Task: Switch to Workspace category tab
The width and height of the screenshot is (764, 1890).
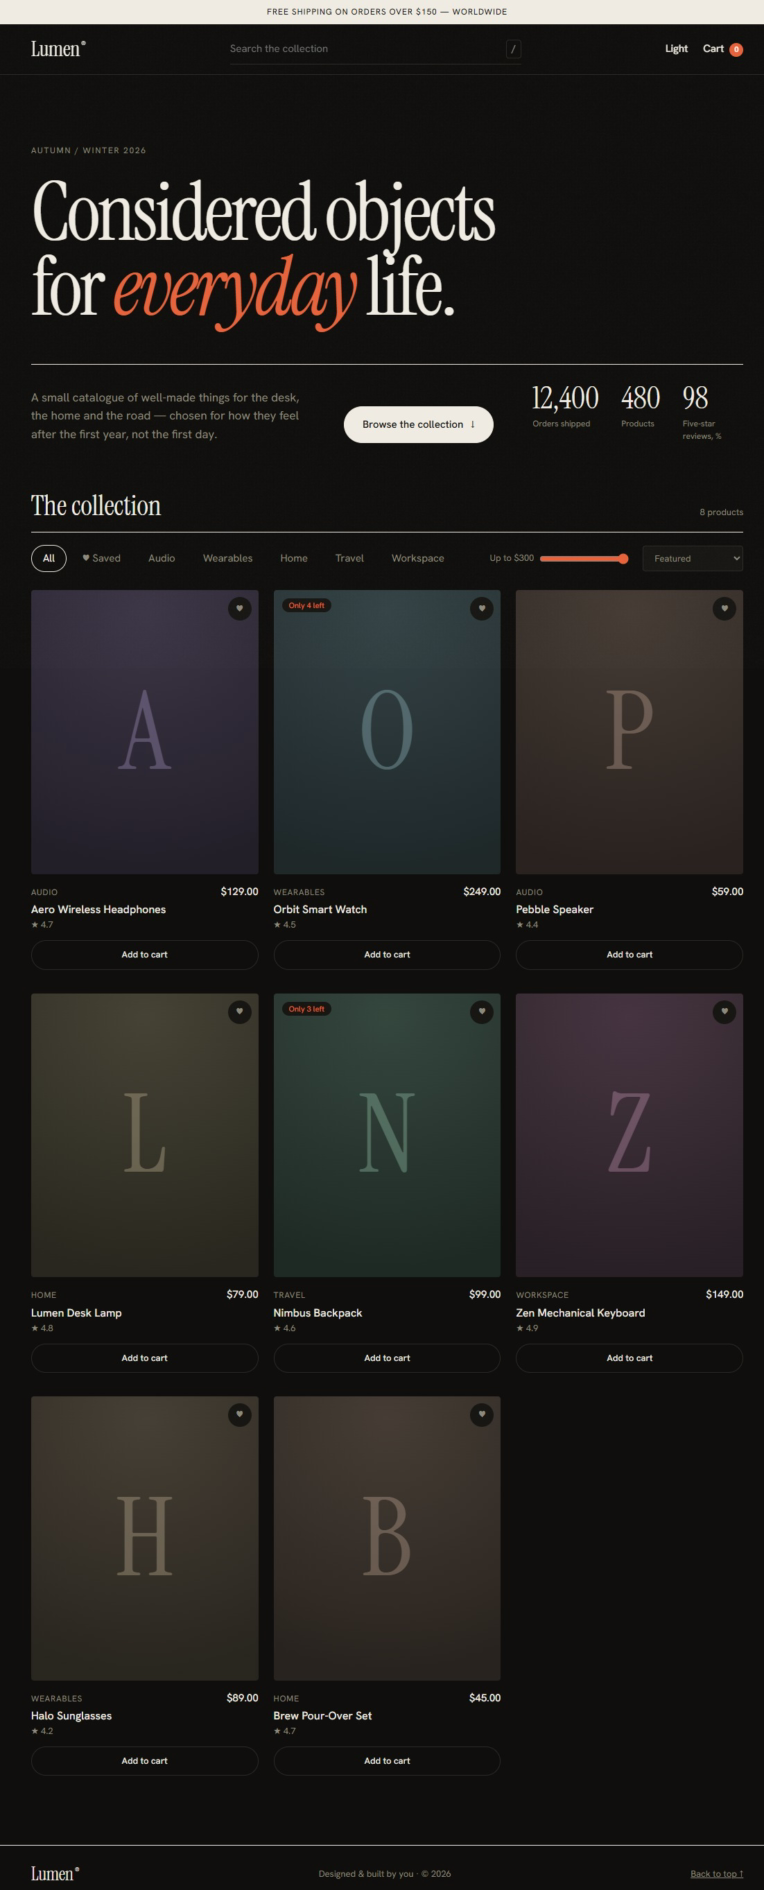Action: (418, 558)
